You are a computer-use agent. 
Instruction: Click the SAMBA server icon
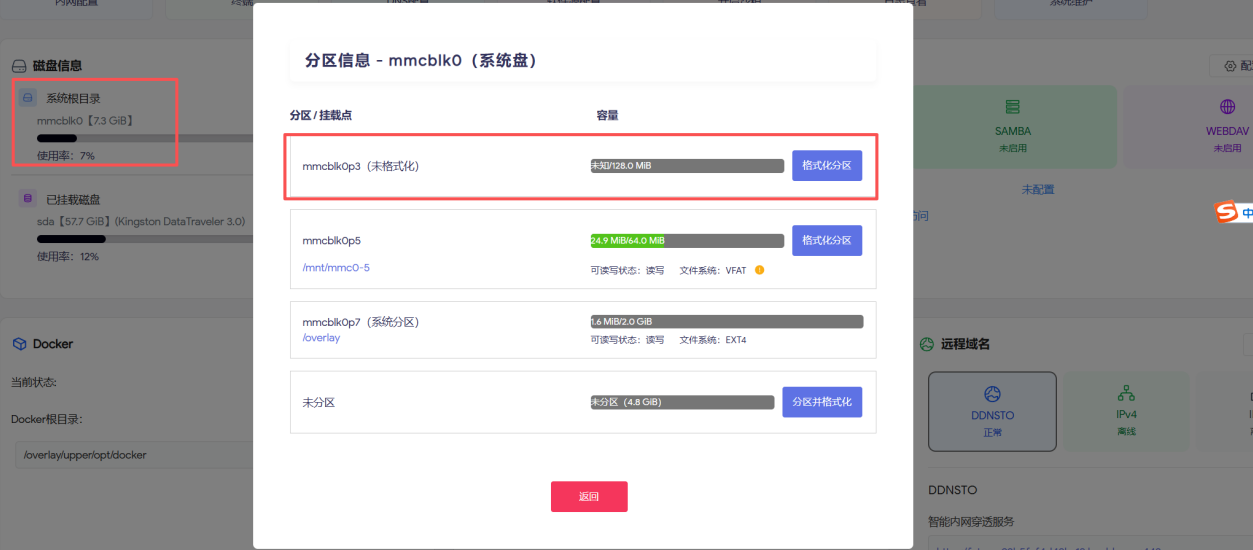coord(1012,107)
